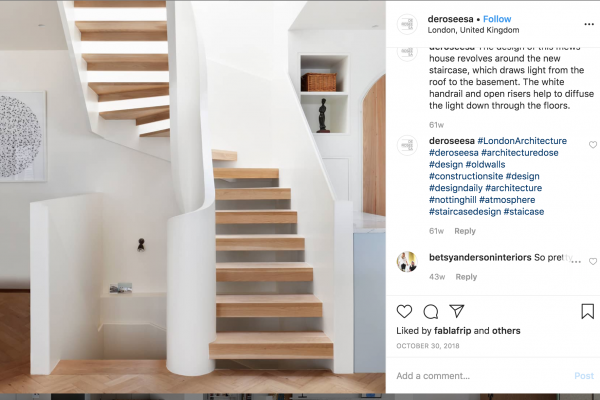Open deroseesa profile picture in header
Screen dimensions: 600x400
pyautogui.click(x=407, y=24)
